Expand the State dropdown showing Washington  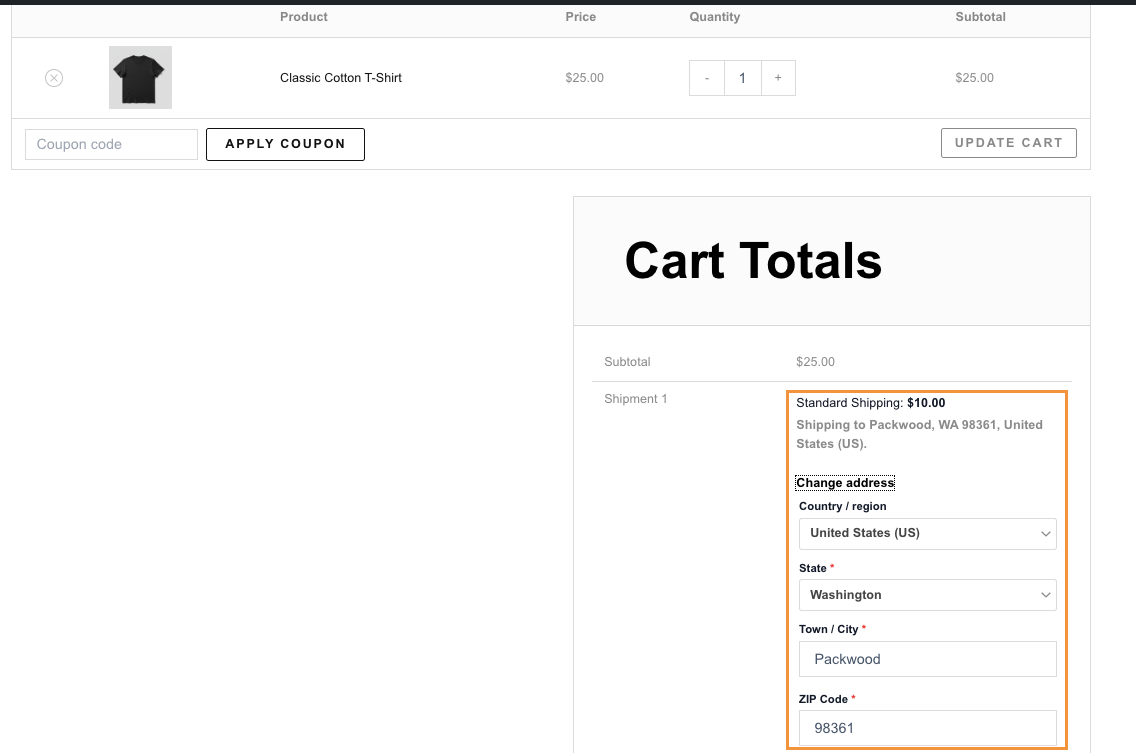coord(927,595)
